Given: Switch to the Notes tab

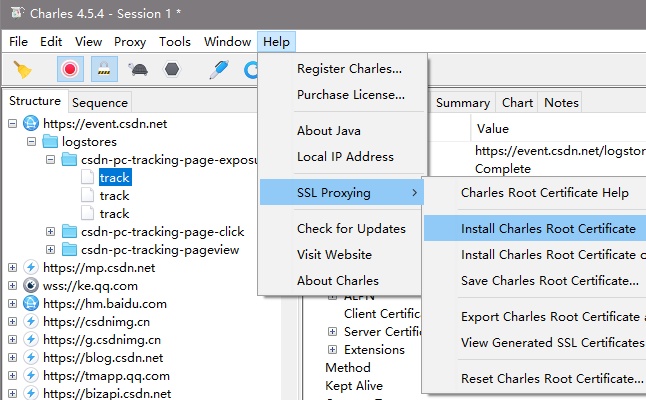Looking at the screenshot, I should click(x=561, y=102).
